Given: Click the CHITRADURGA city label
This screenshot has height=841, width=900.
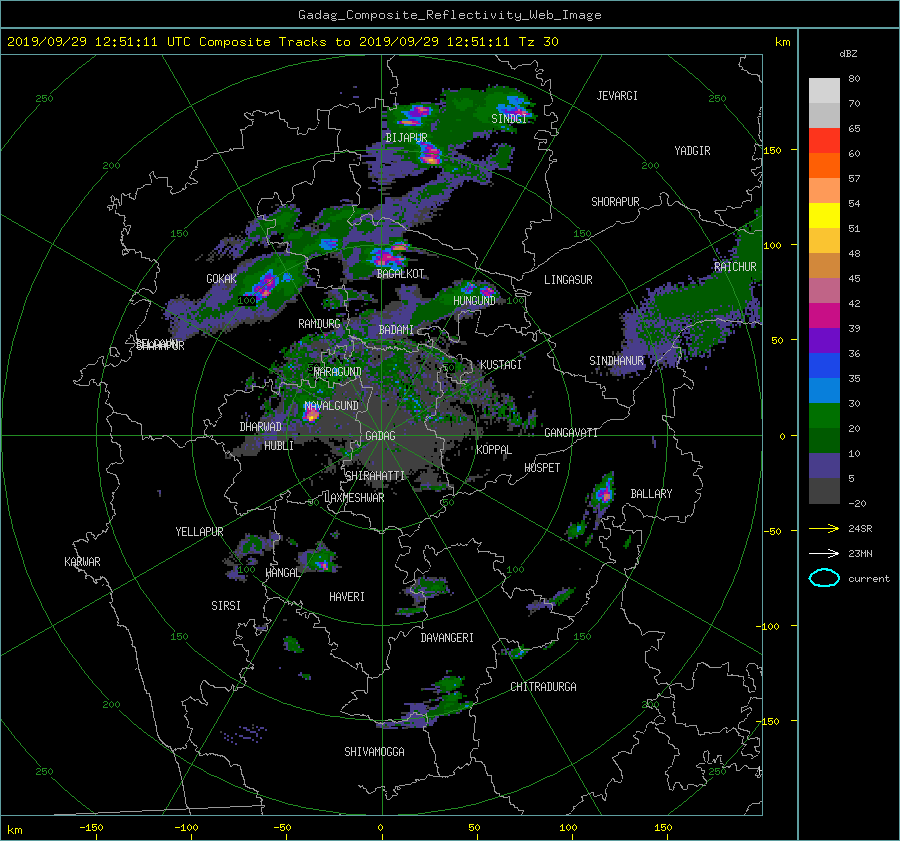Looking at the screenshot, I should pos(543,687).
